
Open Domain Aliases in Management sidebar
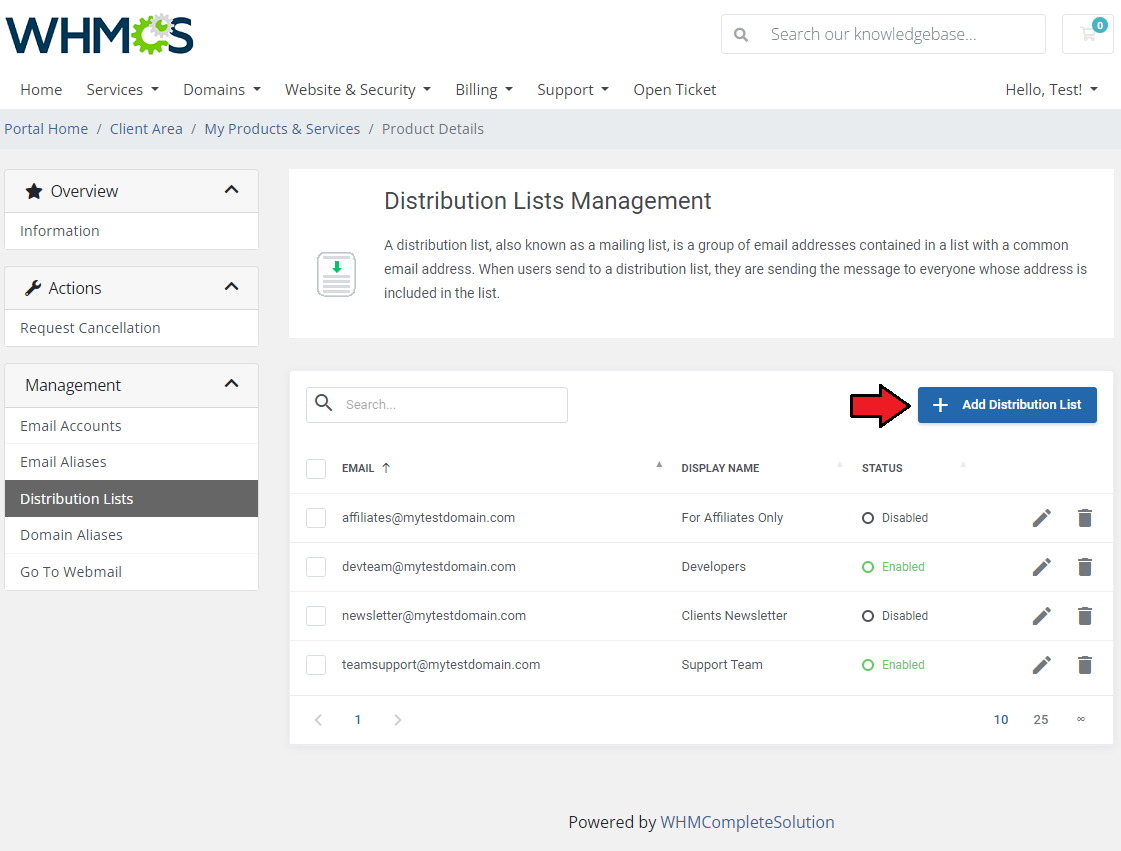tap(132, 535)
